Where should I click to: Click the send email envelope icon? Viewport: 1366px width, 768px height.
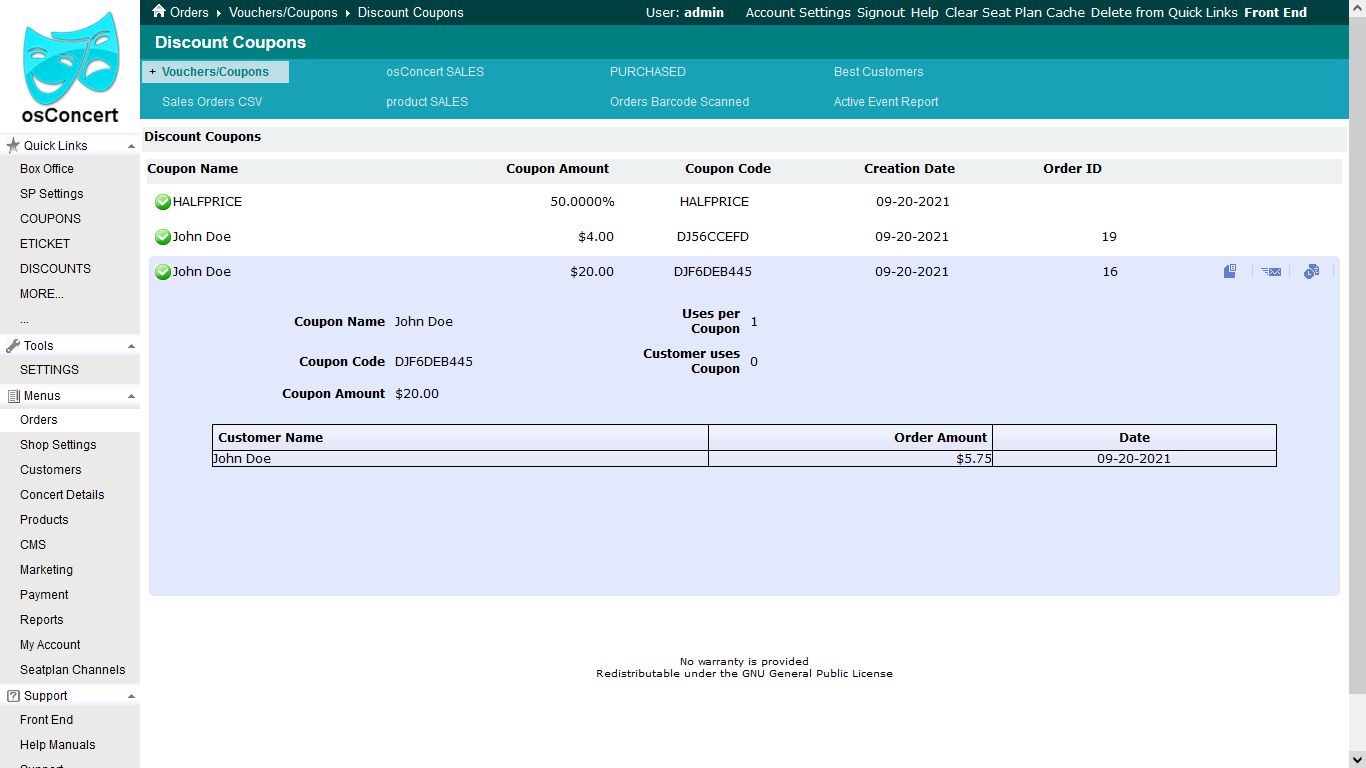click(x=1271, y=271)
